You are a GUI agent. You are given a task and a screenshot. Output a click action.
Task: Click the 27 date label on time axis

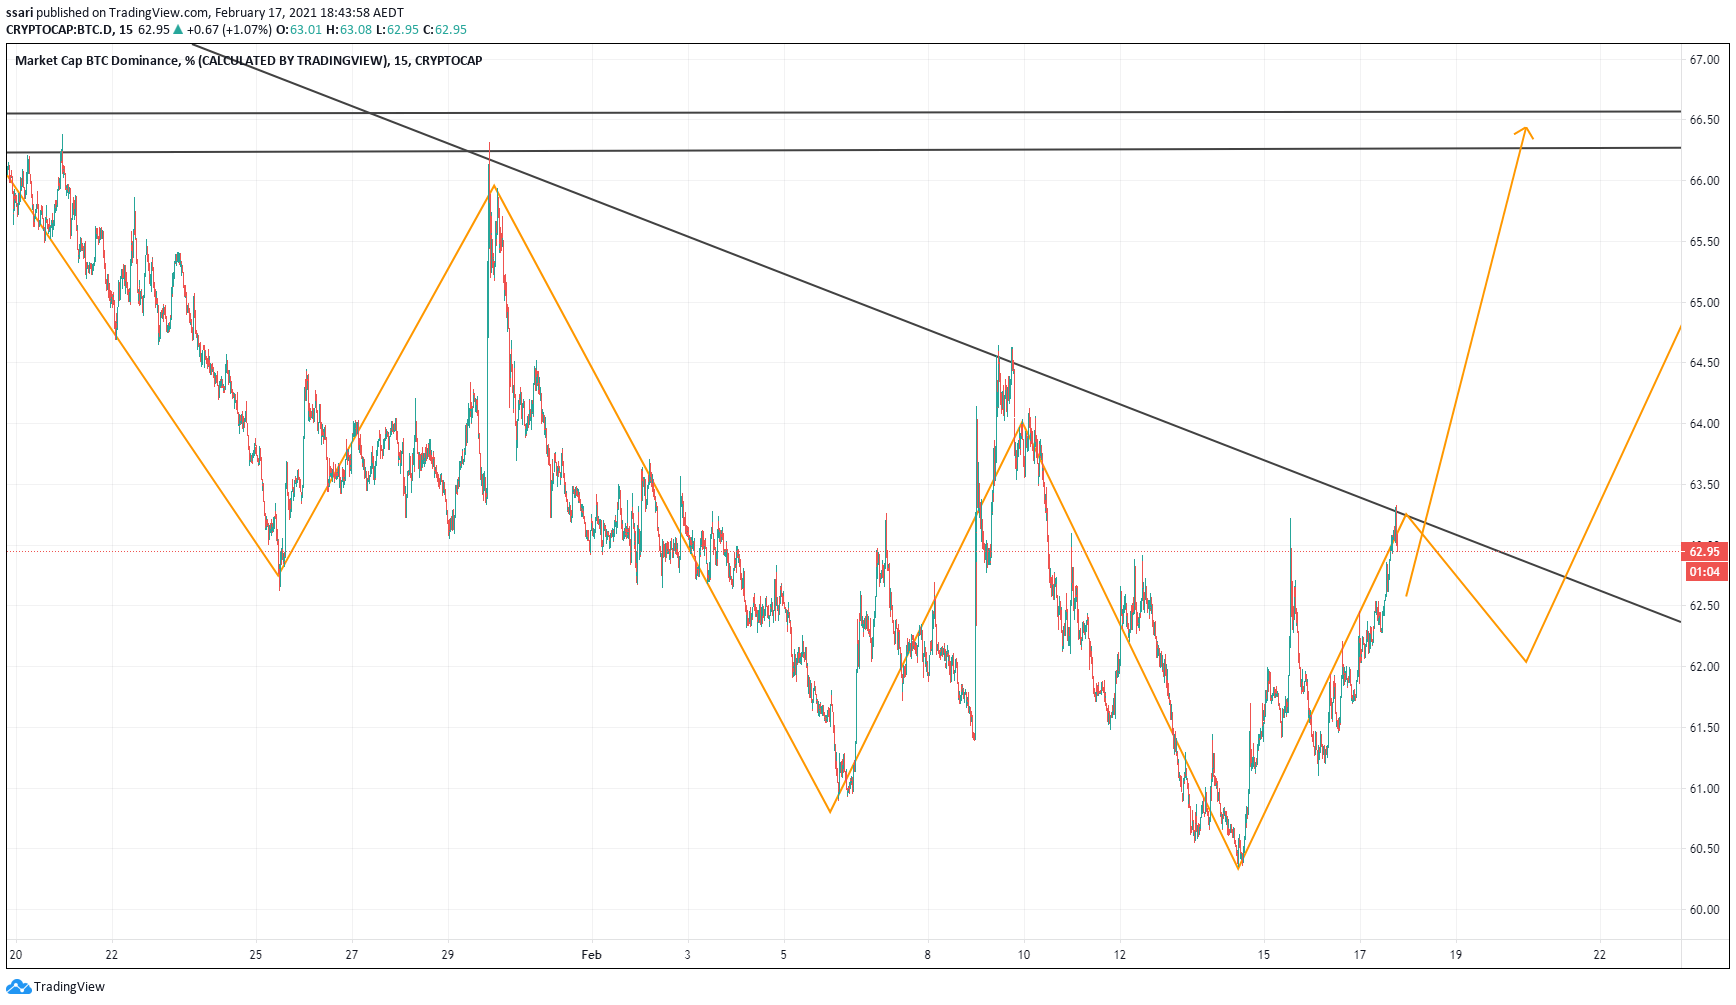point(352,955)
